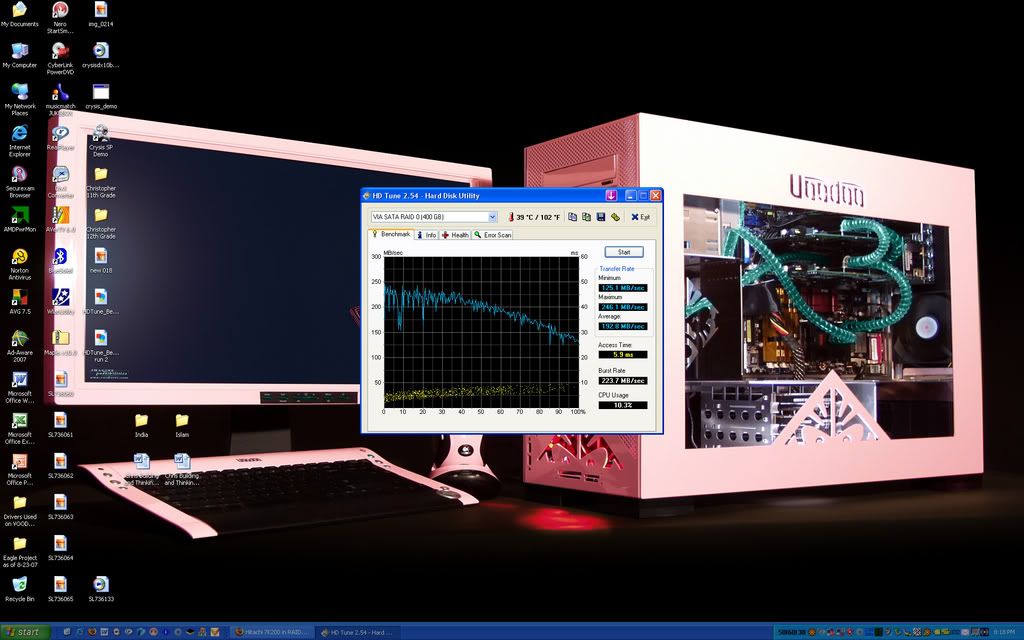The height and width of the screenshot is (640, 1024).
Task: Select the Musicmatch Jukebox shortcut
Action: 60,100
